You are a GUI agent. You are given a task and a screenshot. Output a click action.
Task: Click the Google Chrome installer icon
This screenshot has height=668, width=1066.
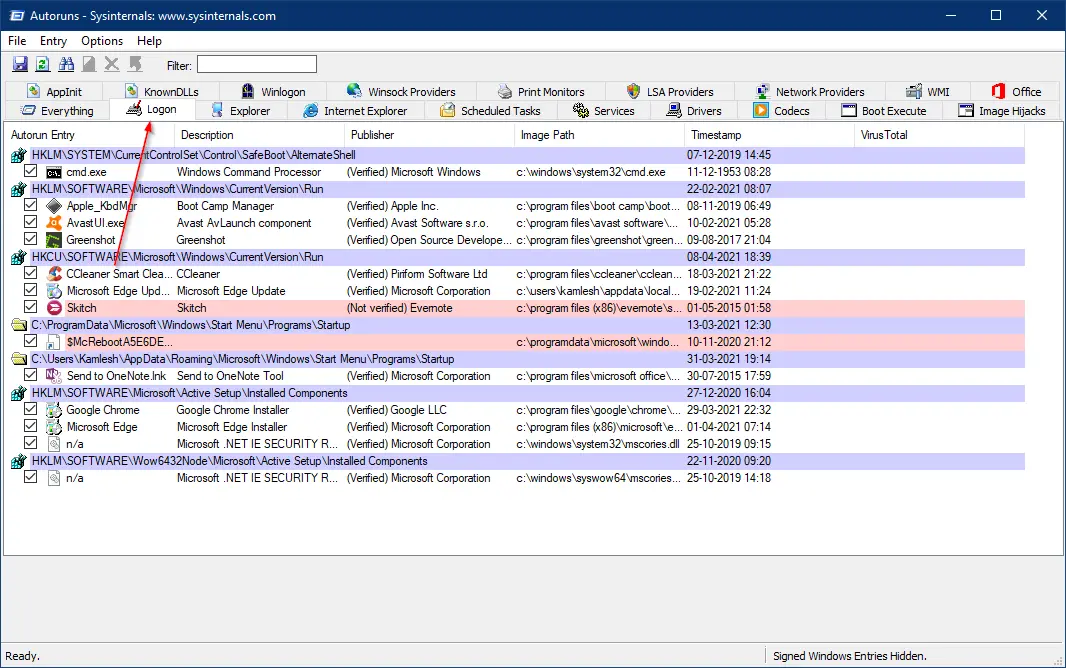click(54, 410)
